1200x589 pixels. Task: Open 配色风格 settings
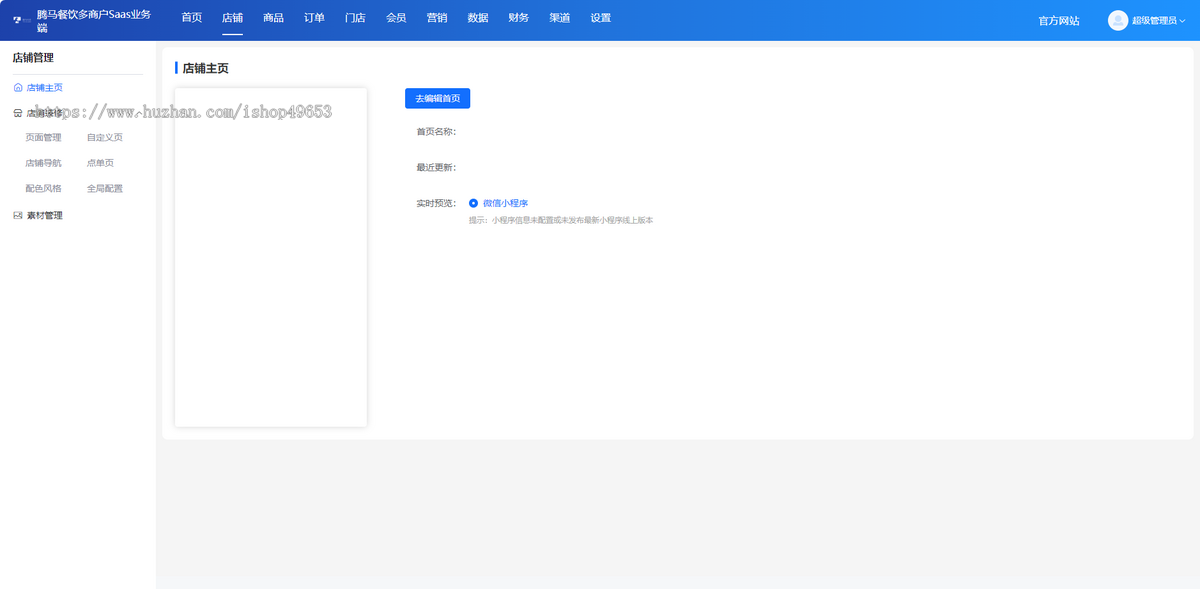pyautogui.click(x=43, y=188)
